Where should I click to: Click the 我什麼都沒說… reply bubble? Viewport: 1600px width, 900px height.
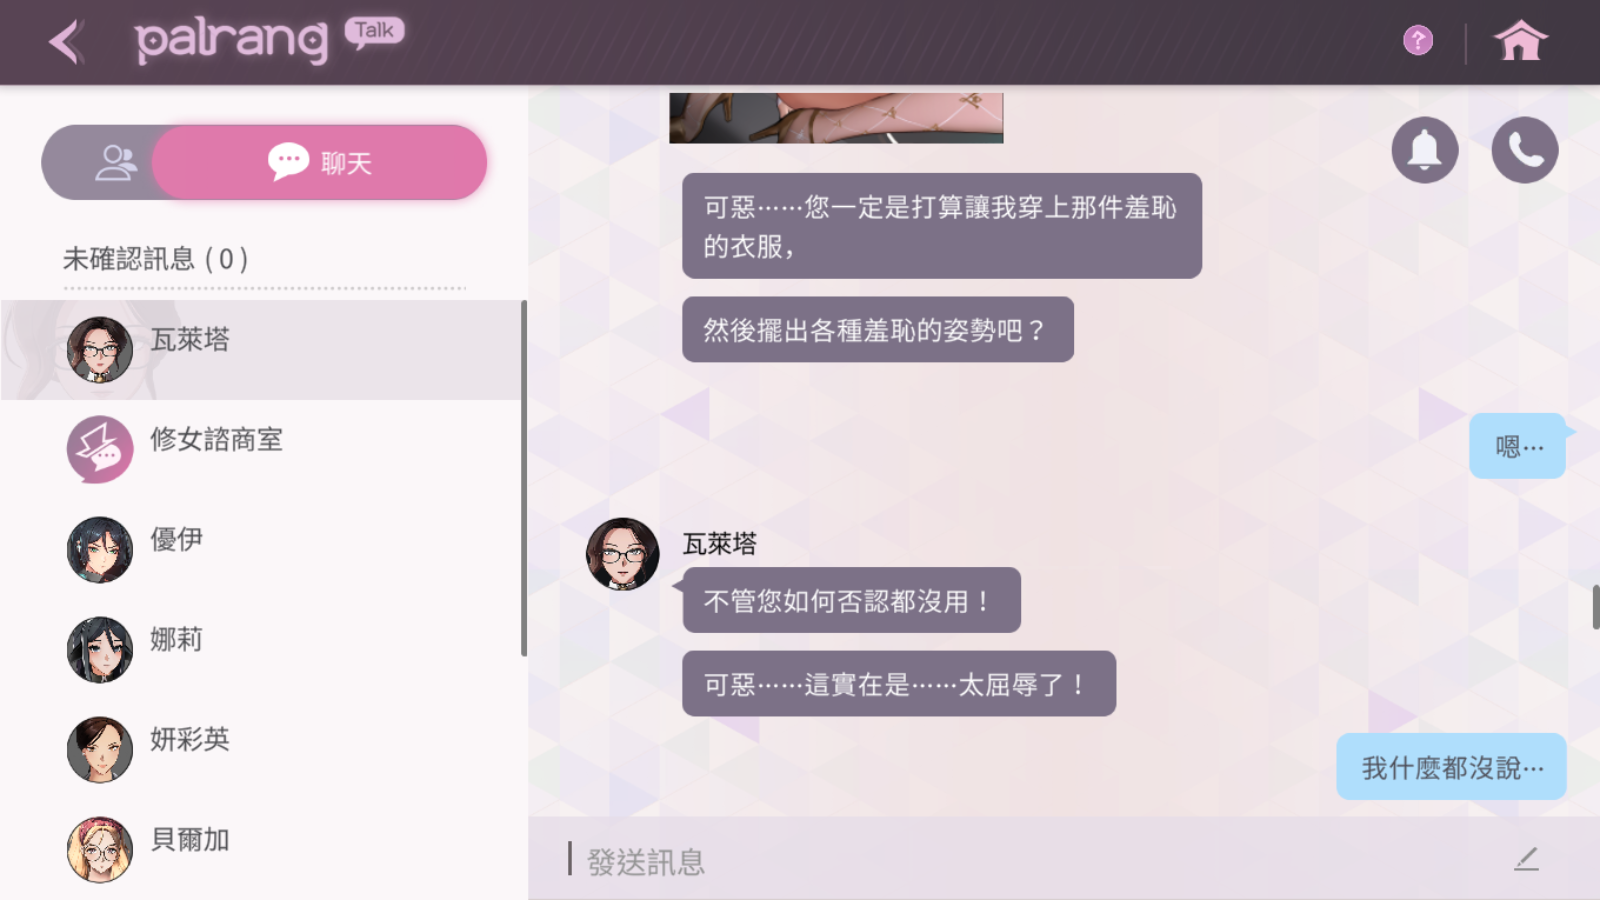1452,767
